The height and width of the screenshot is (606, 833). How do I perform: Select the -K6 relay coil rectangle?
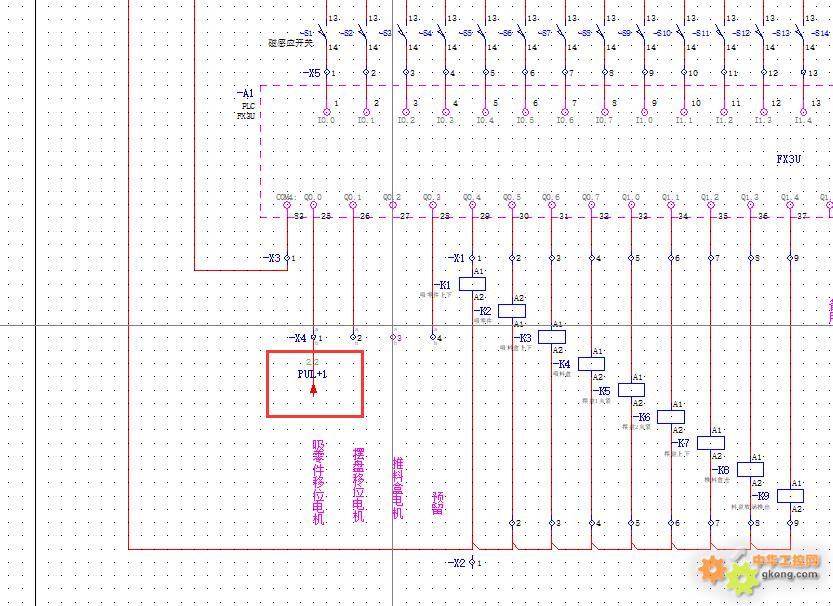click(x=671, y=417)
